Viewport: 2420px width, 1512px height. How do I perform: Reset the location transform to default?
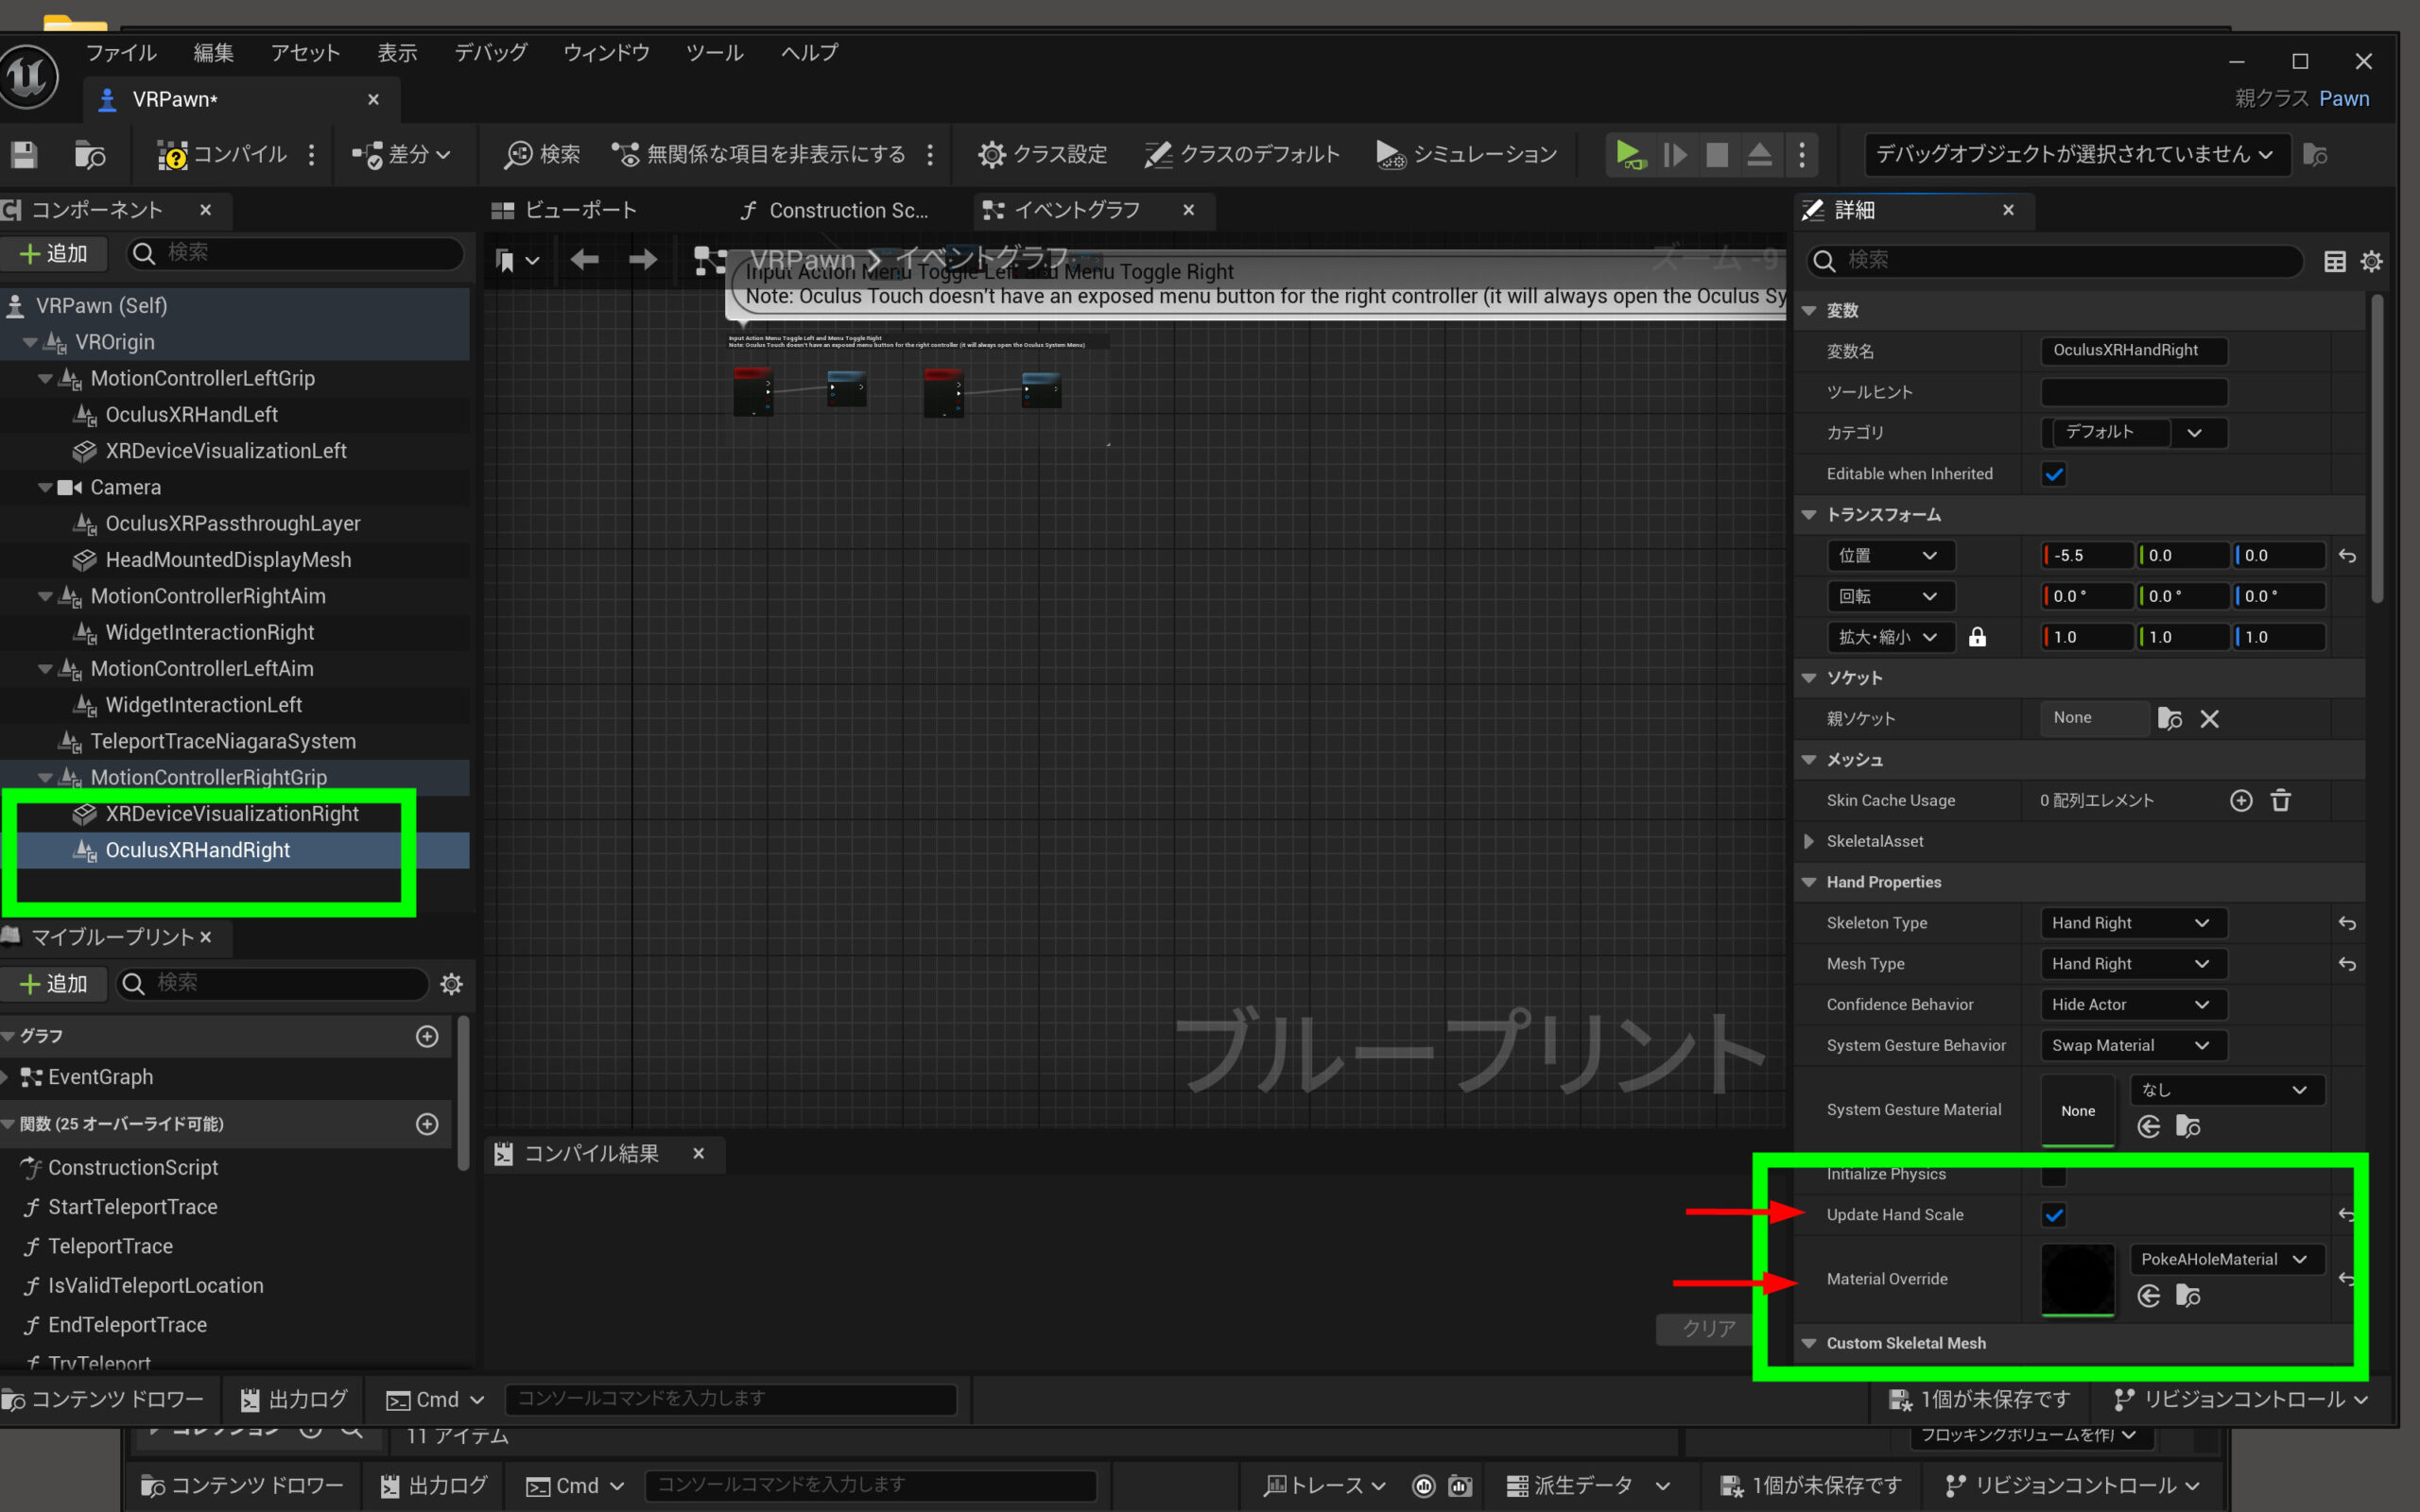(x=2347, y=556)
